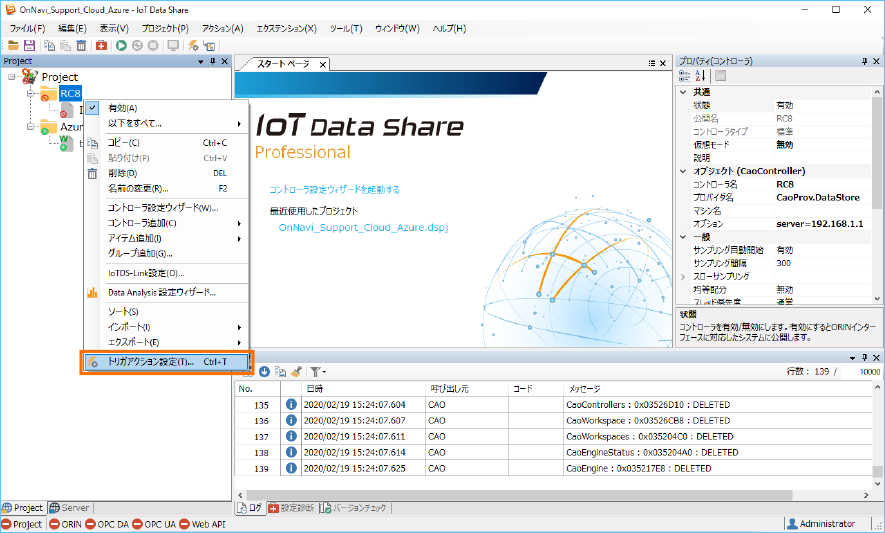Click コントローラ設定ウィザードを起動する link

pos(334,189)
